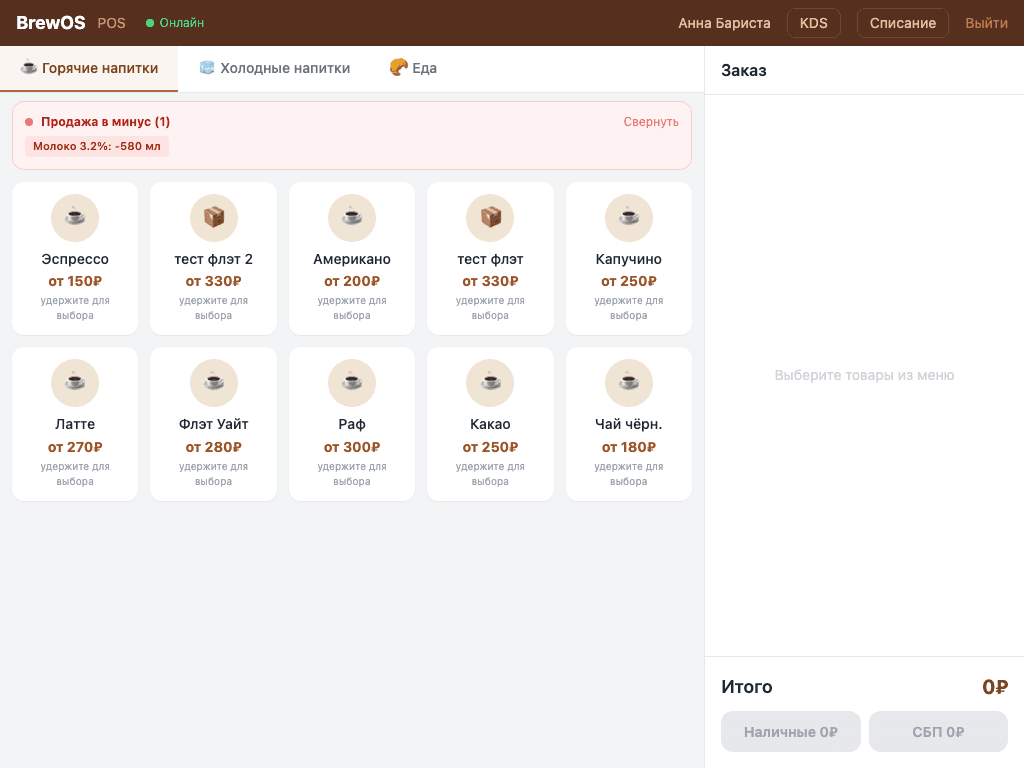Click the Чай чёрн. cup icon
Image resolution: width=1024 pixels, height=768 pixels.
(629, 383)
